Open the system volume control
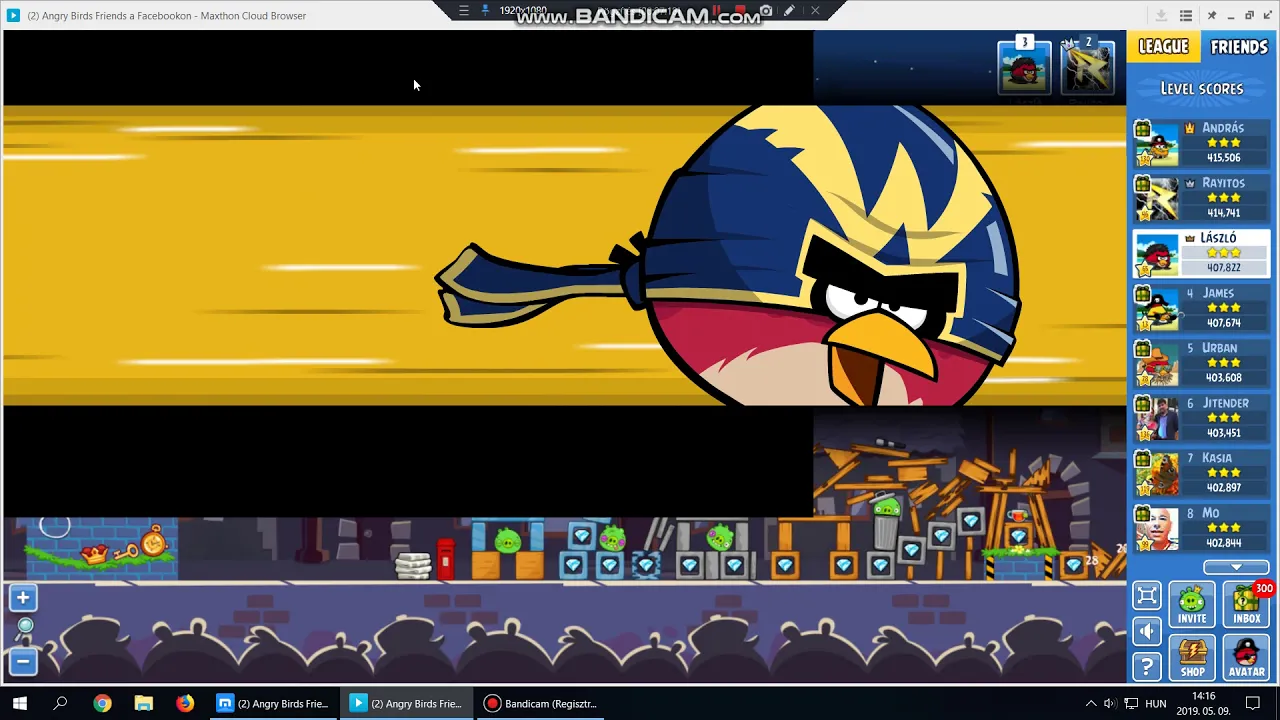Image resolution: width=1280 pixels, height=720 pixels. pos(1109,703)
